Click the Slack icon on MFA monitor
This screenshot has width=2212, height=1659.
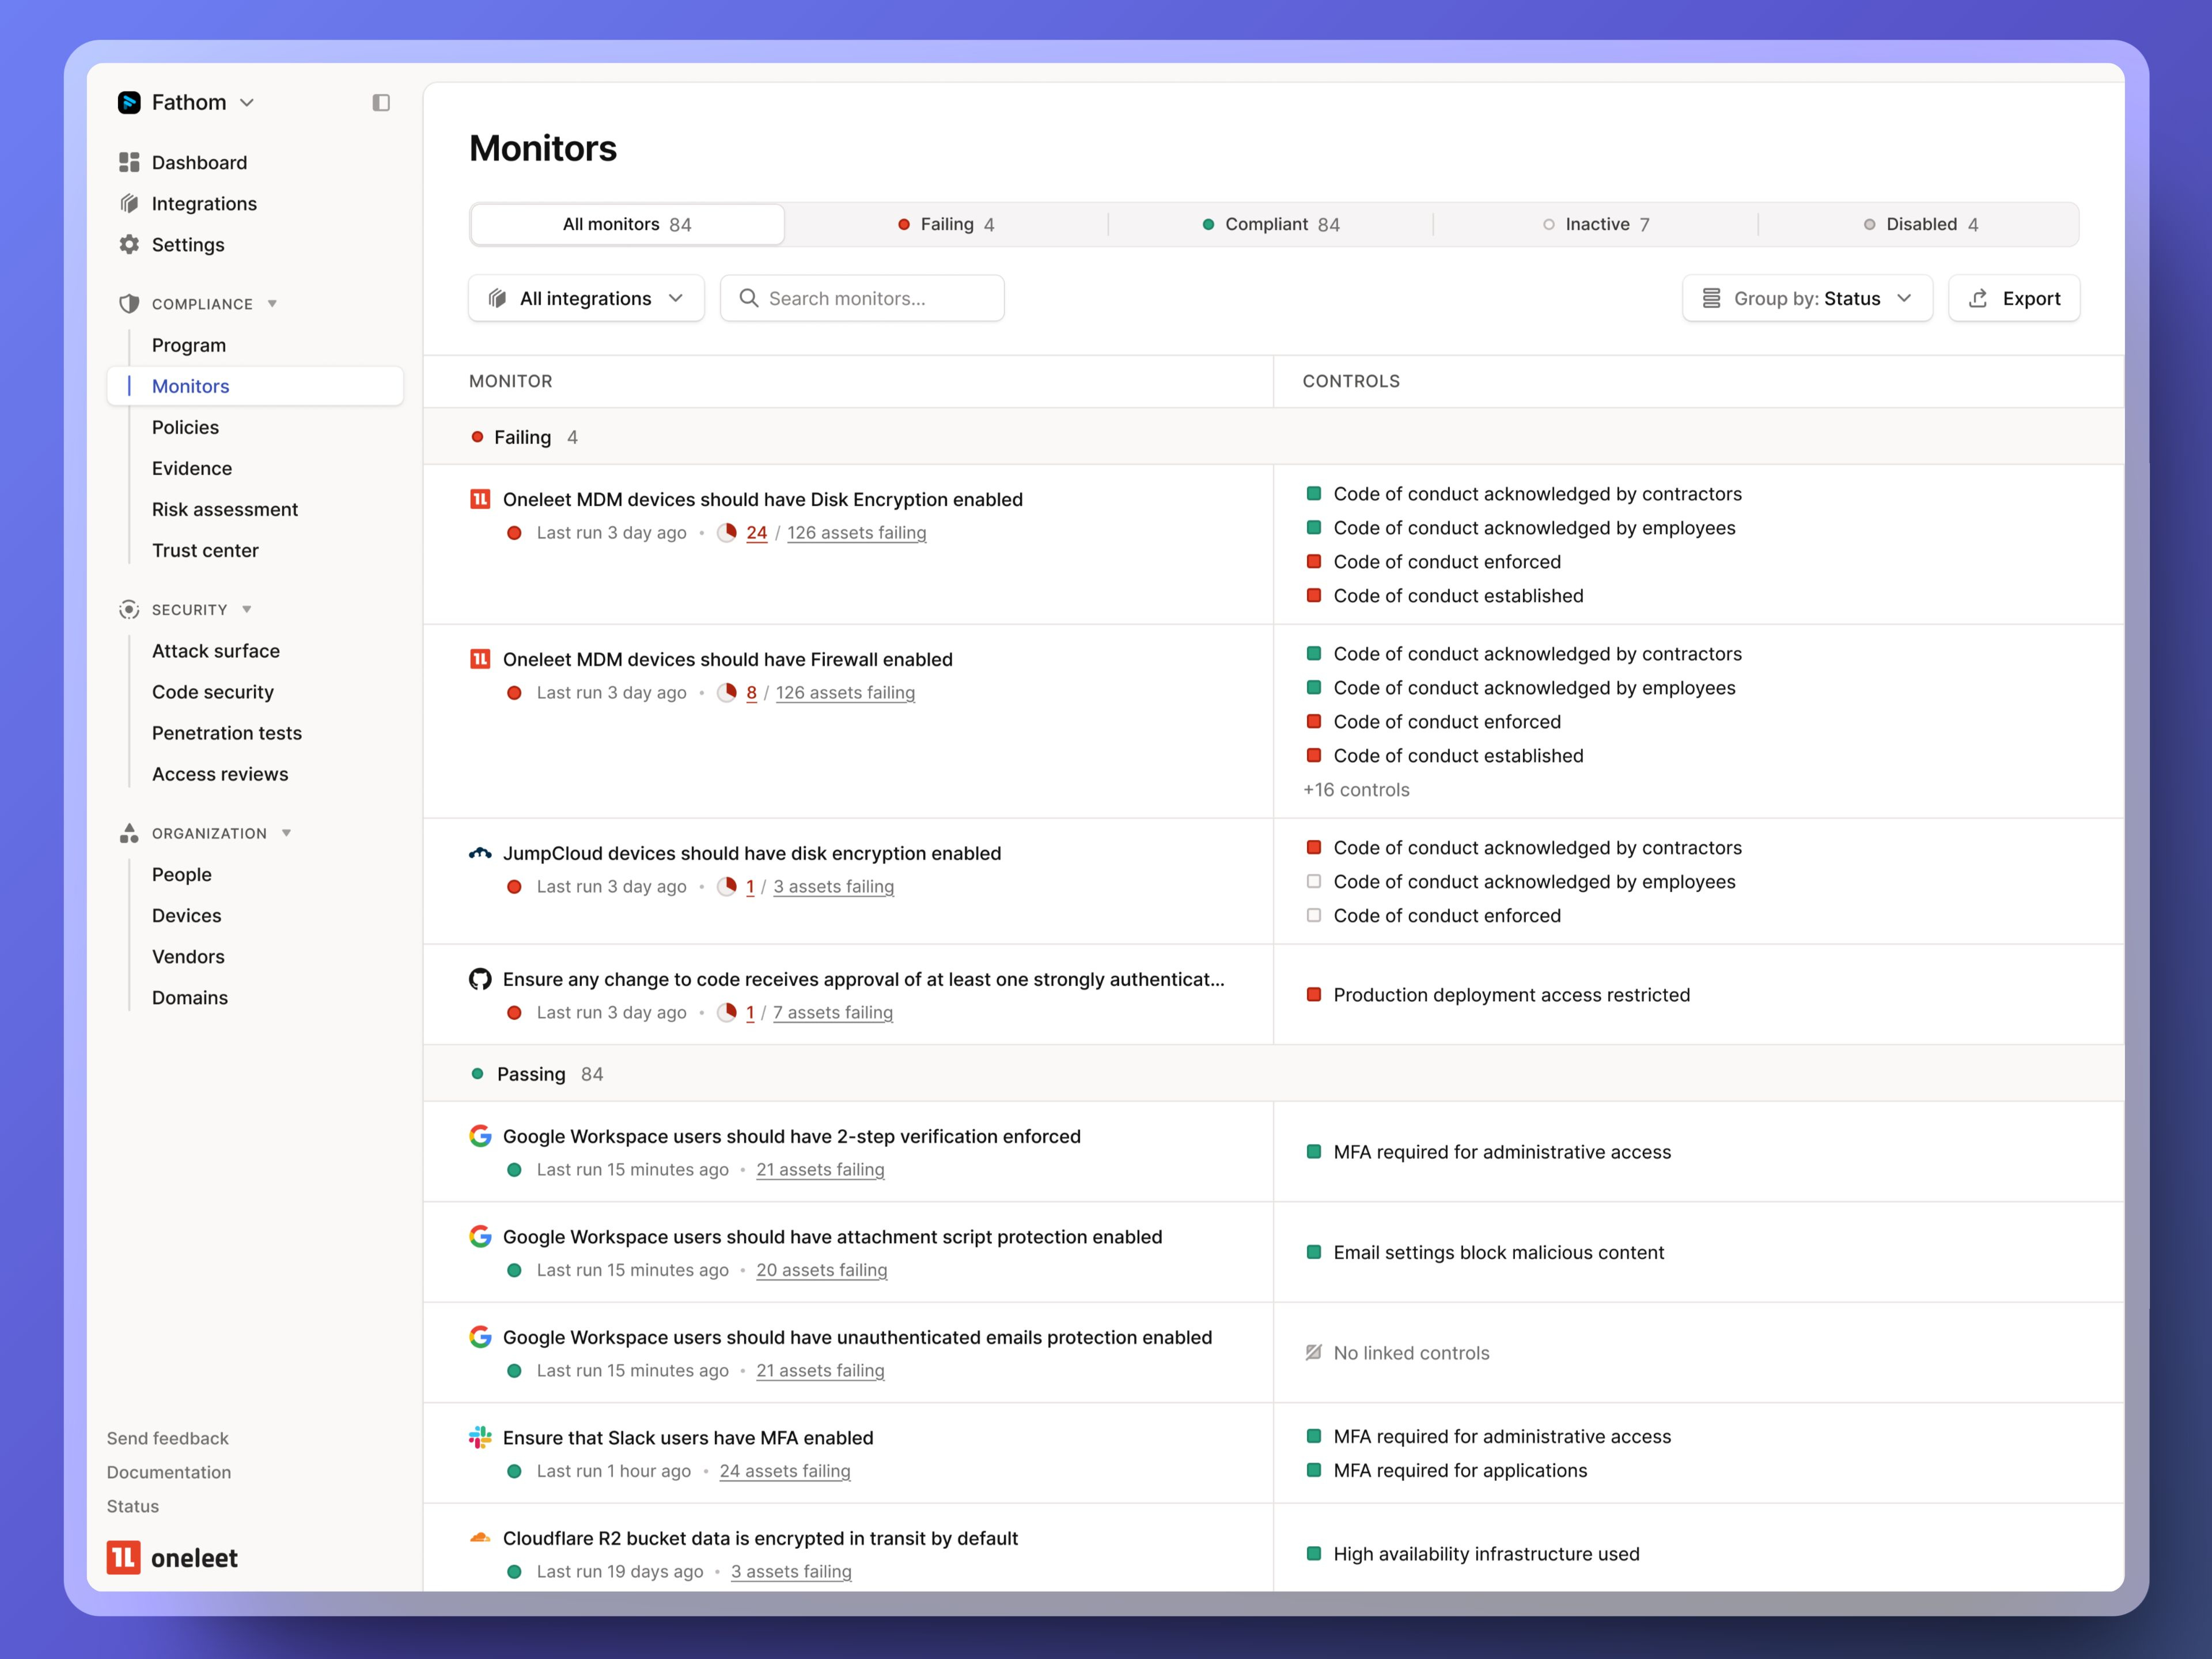coord(480,1437)
